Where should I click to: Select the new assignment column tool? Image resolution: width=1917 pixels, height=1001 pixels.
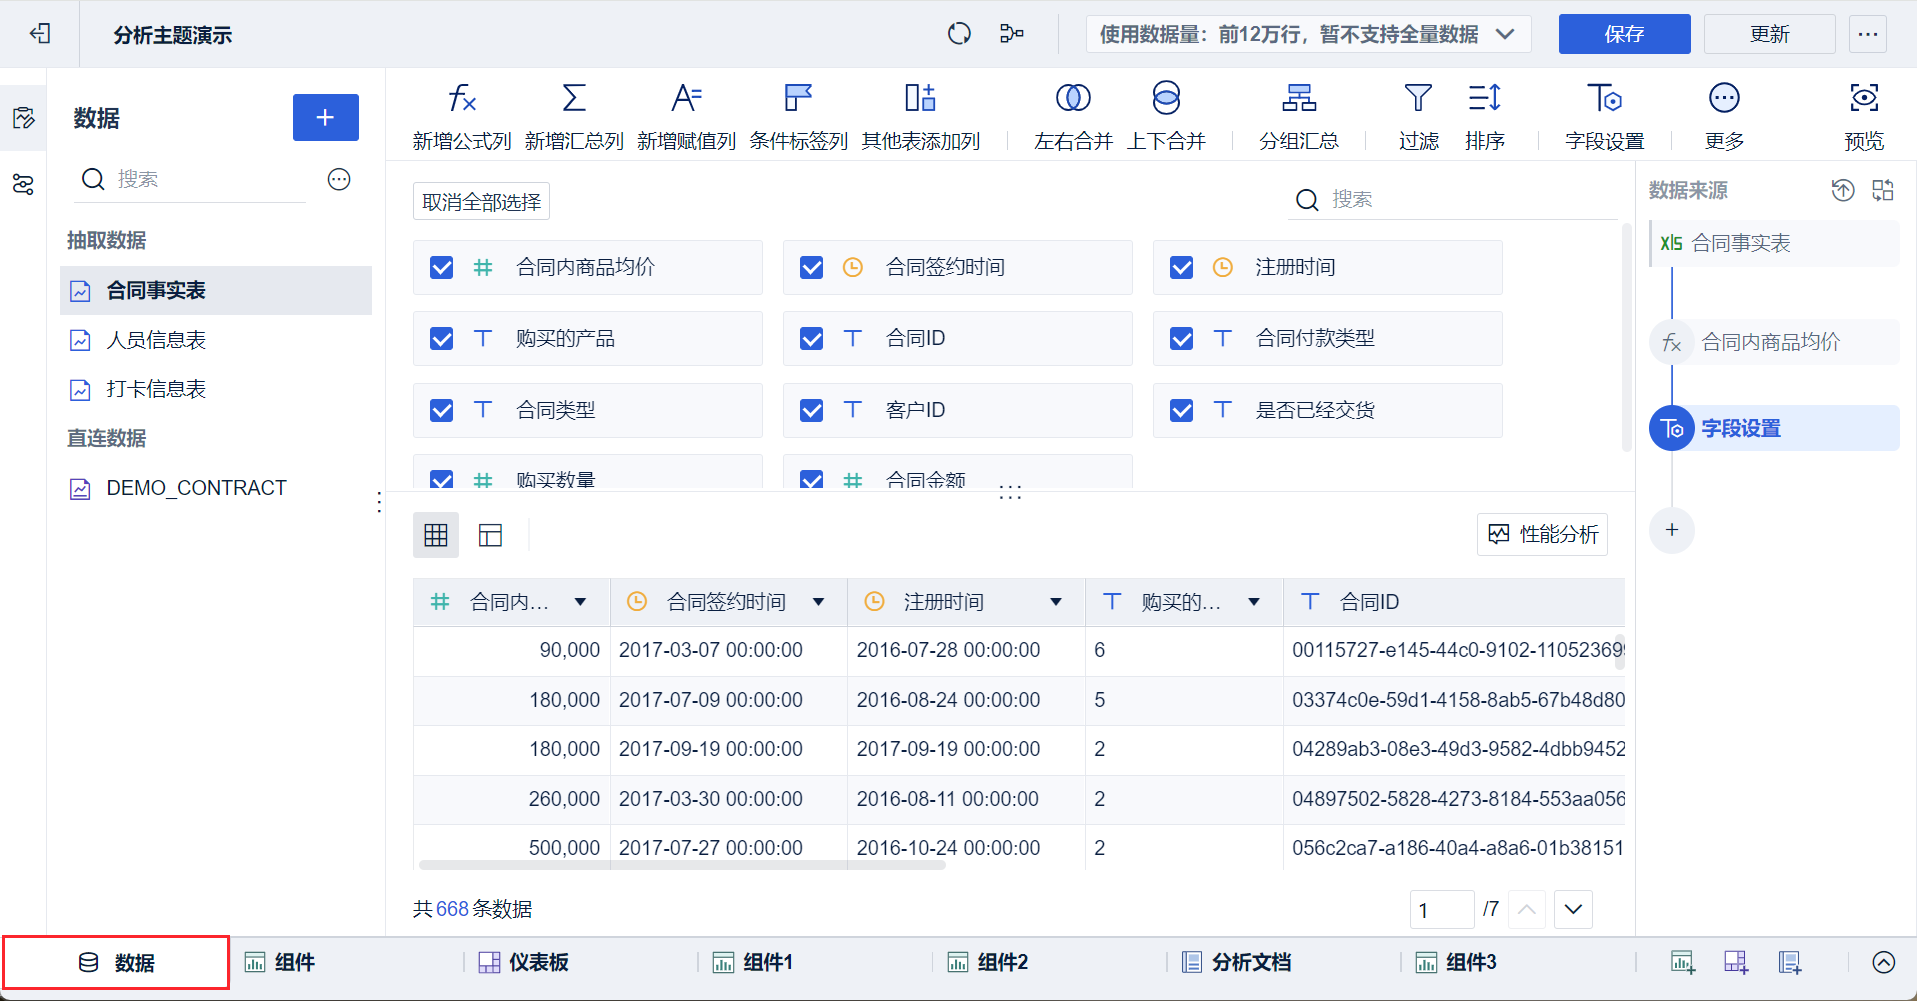point(686,116)
